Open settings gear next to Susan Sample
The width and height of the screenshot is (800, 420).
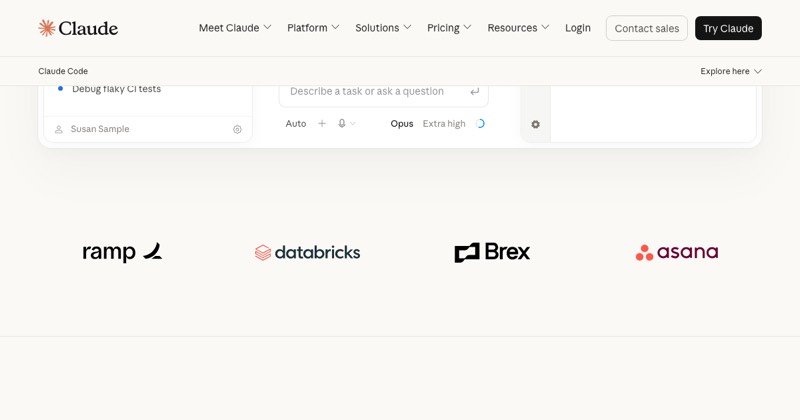pyautogui.click(x=237, y=130)
